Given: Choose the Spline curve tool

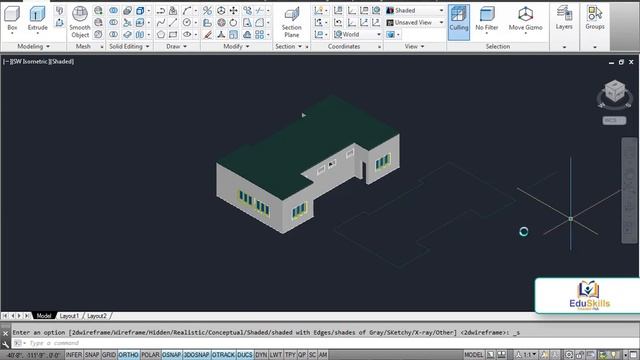Looking at the screenshot, I should click(x=161, y=22).
